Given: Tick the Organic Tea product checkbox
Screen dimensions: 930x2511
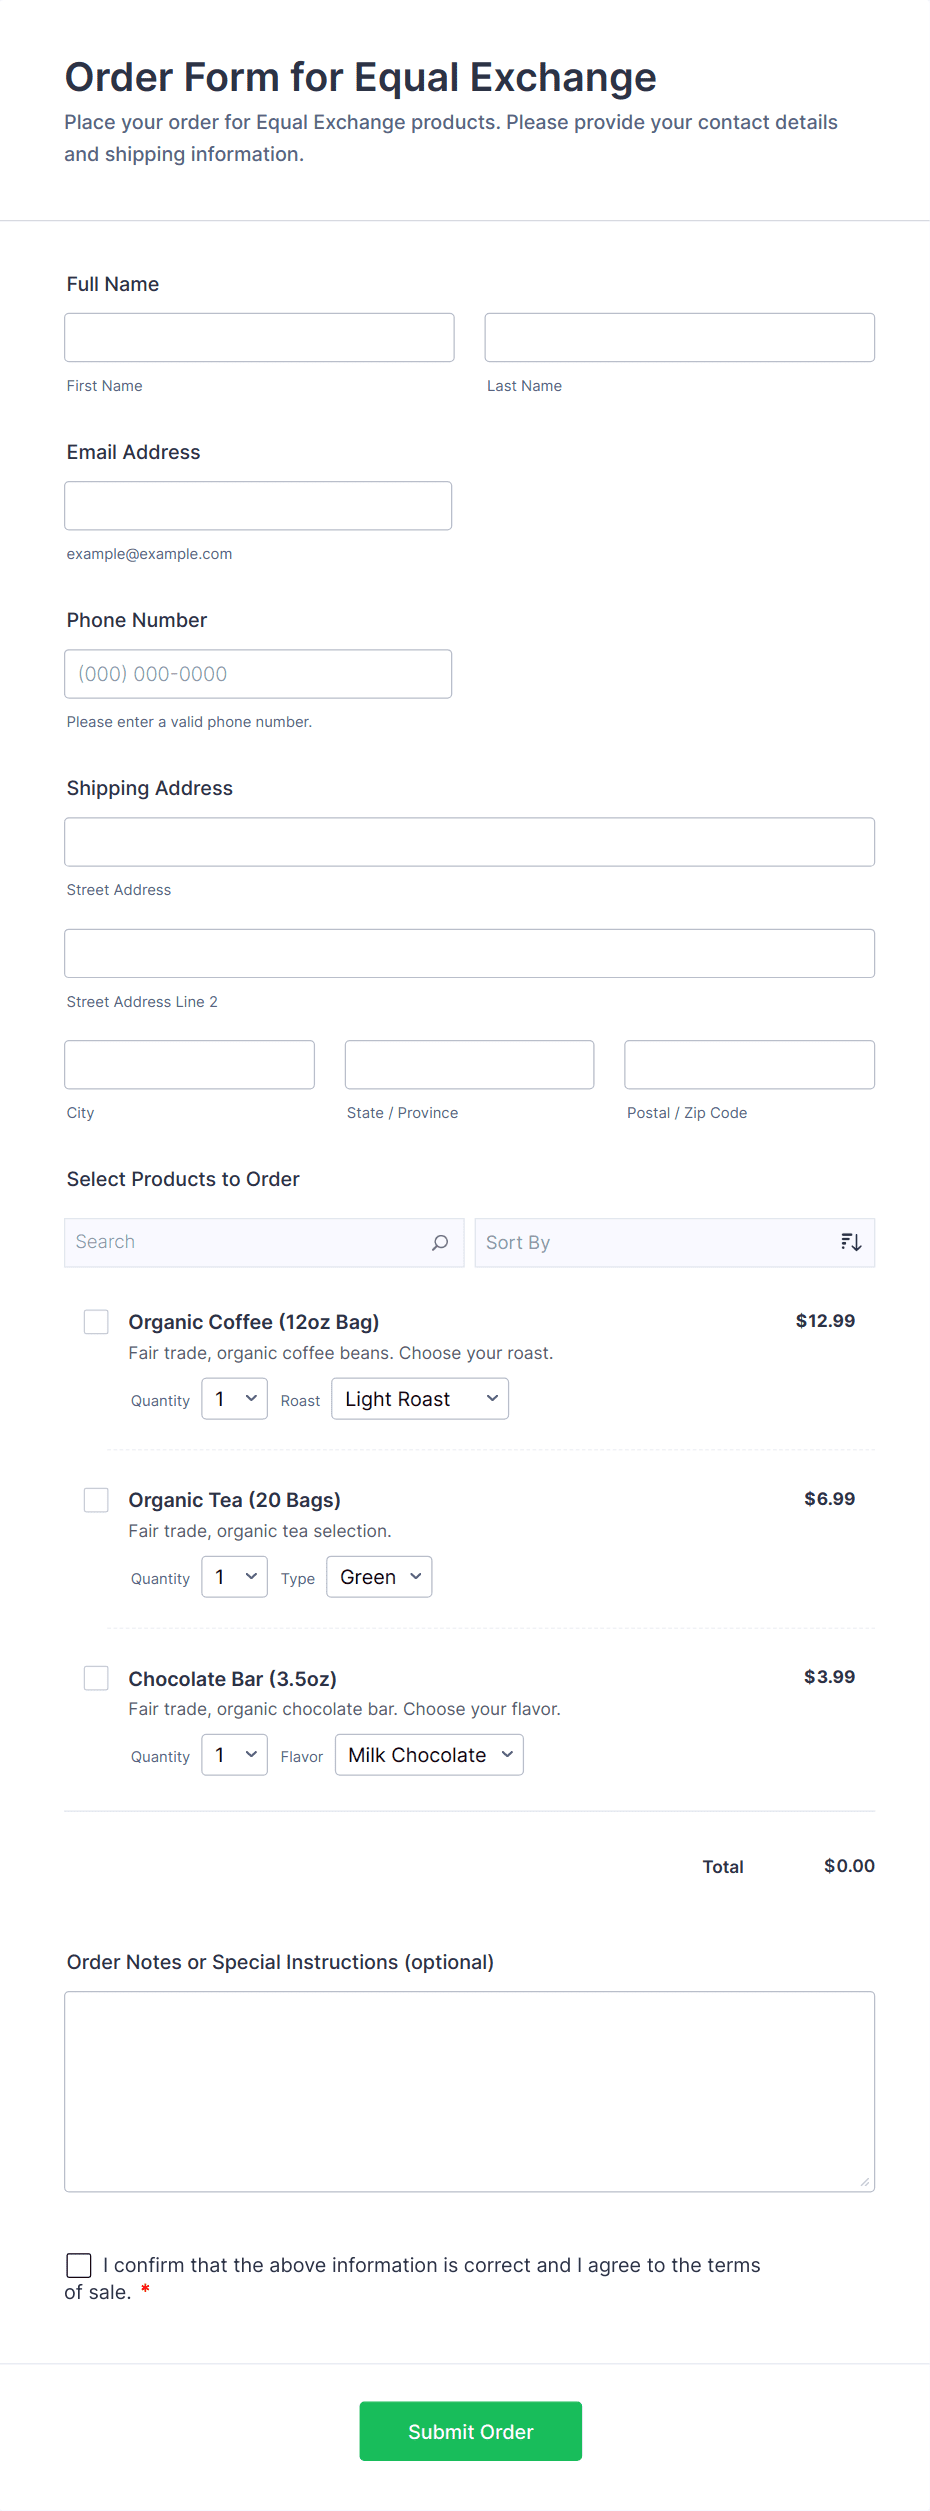Looking at the screenshot, I should 96,1500.
